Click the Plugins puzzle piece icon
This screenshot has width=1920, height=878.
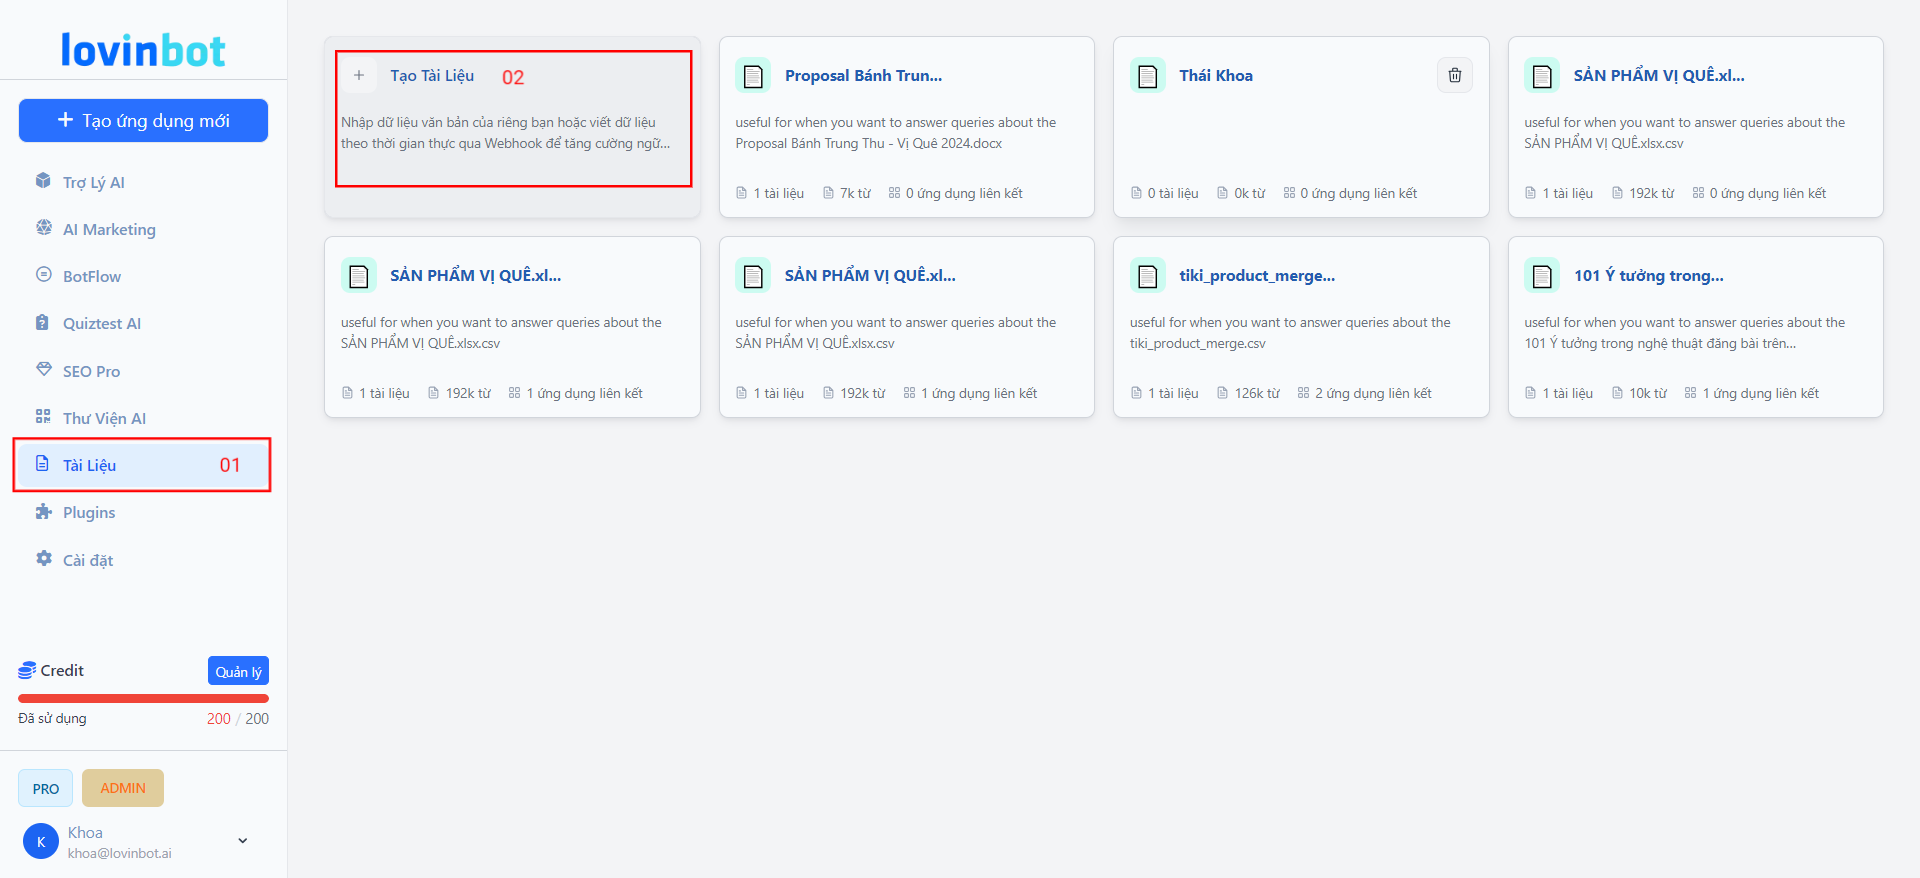43,512
